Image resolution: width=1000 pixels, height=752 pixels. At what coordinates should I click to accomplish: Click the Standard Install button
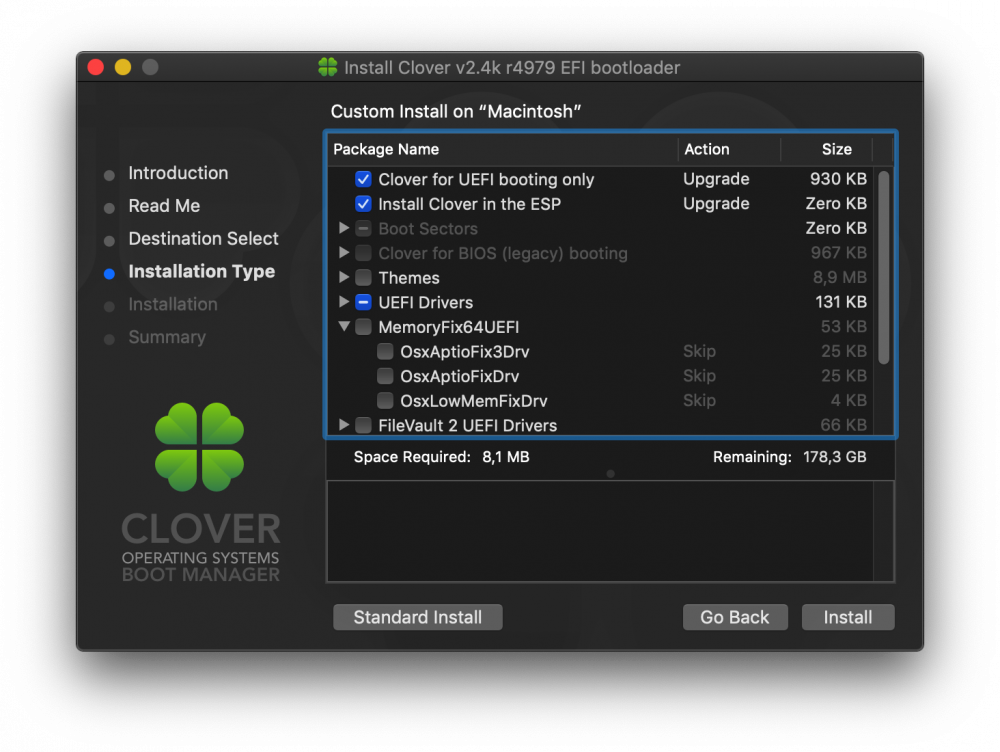point(418,617)
